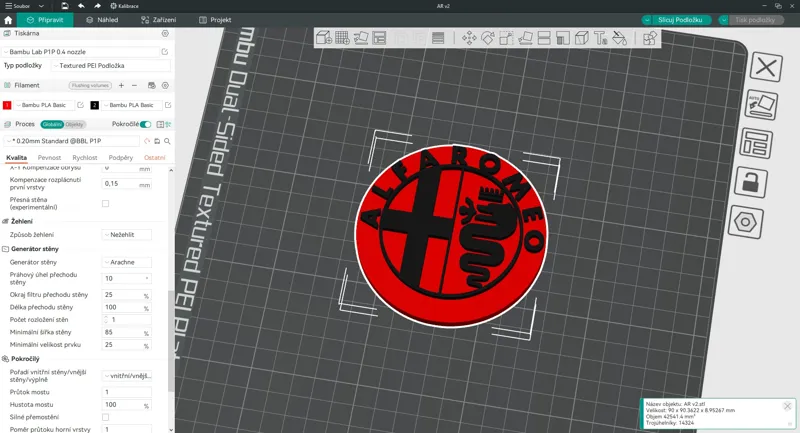The image size is (800, 433).
Task: Open Slicuj Podložku dropdown arrow
Action: [647, 20]
